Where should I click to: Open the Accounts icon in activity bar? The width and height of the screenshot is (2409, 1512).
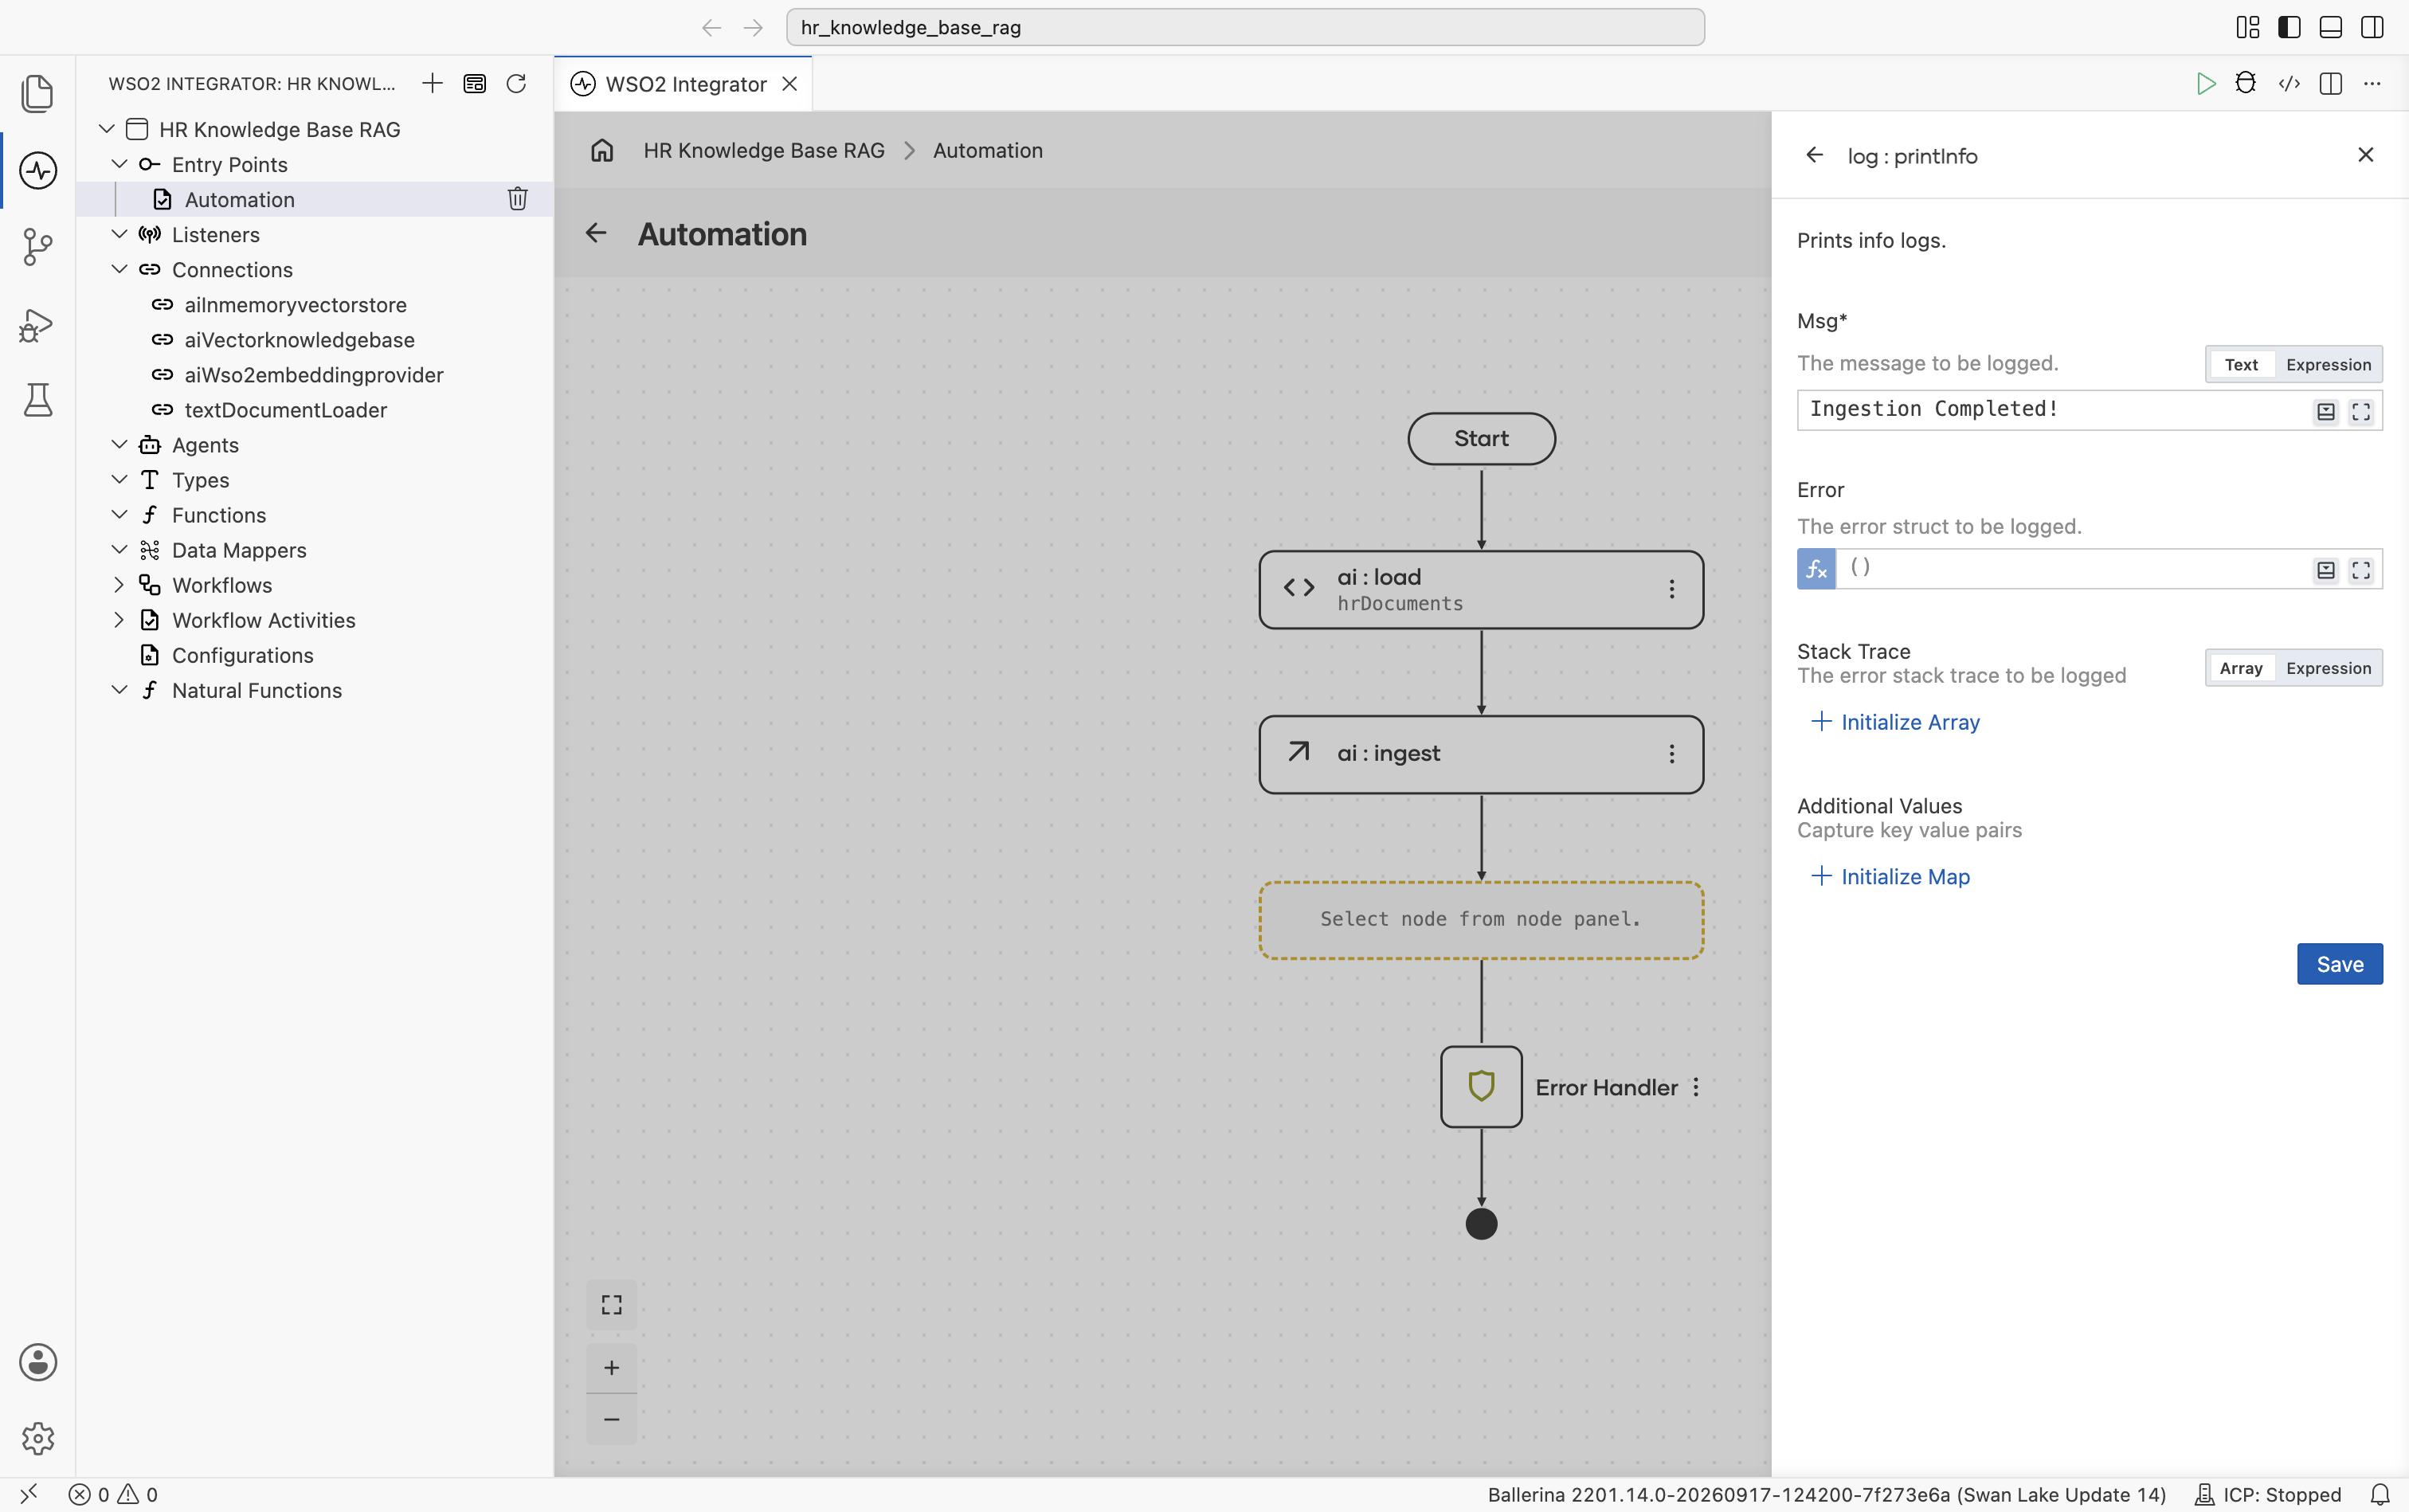(38, 1362)
